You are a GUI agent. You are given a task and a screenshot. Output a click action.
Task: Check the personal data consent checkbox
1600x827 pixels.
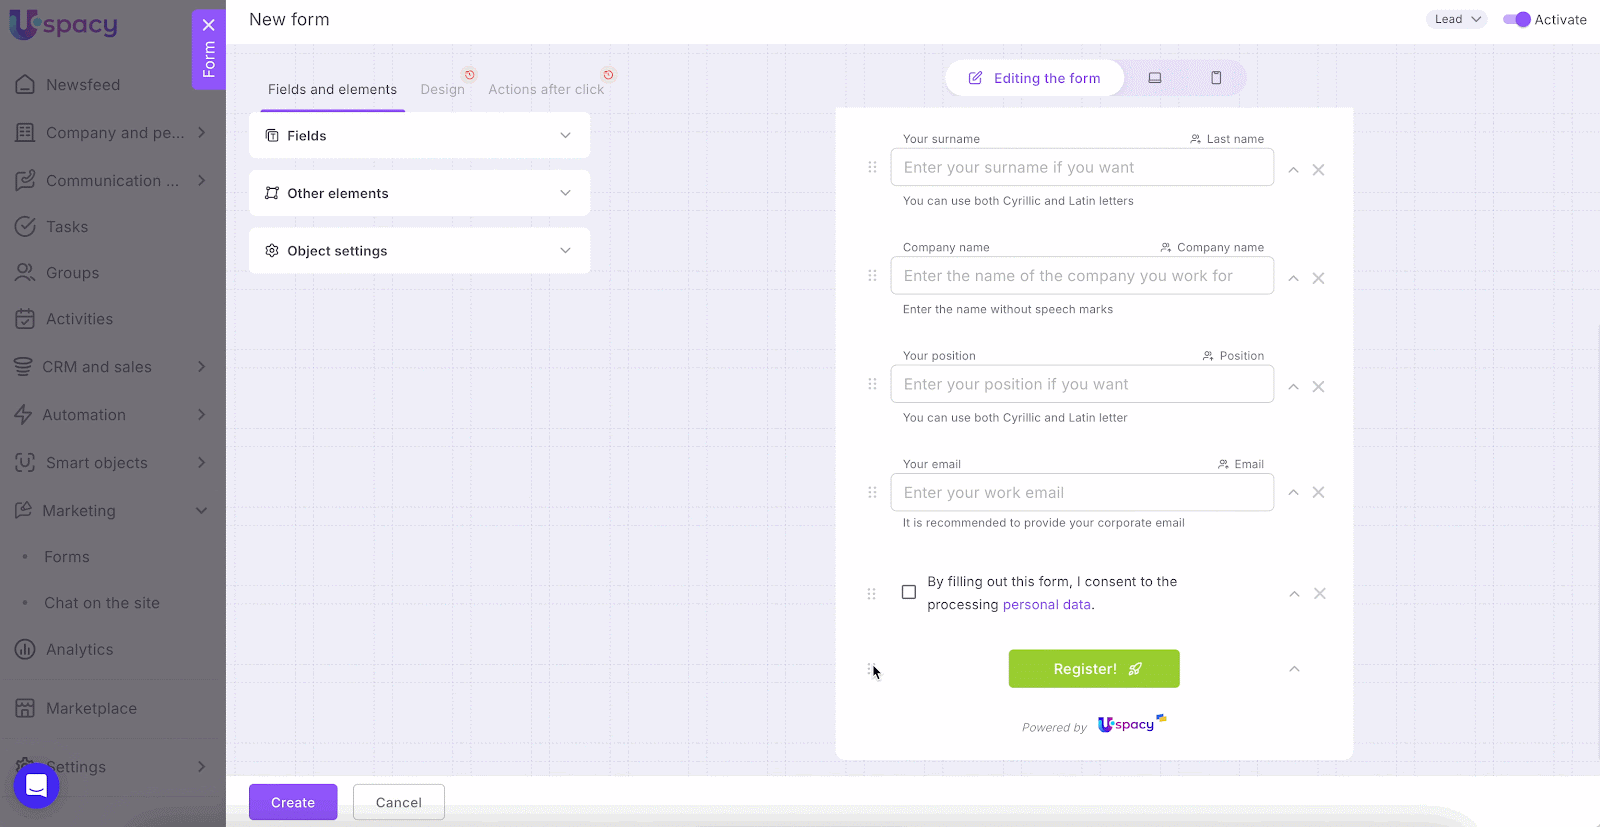coord(909,592)
